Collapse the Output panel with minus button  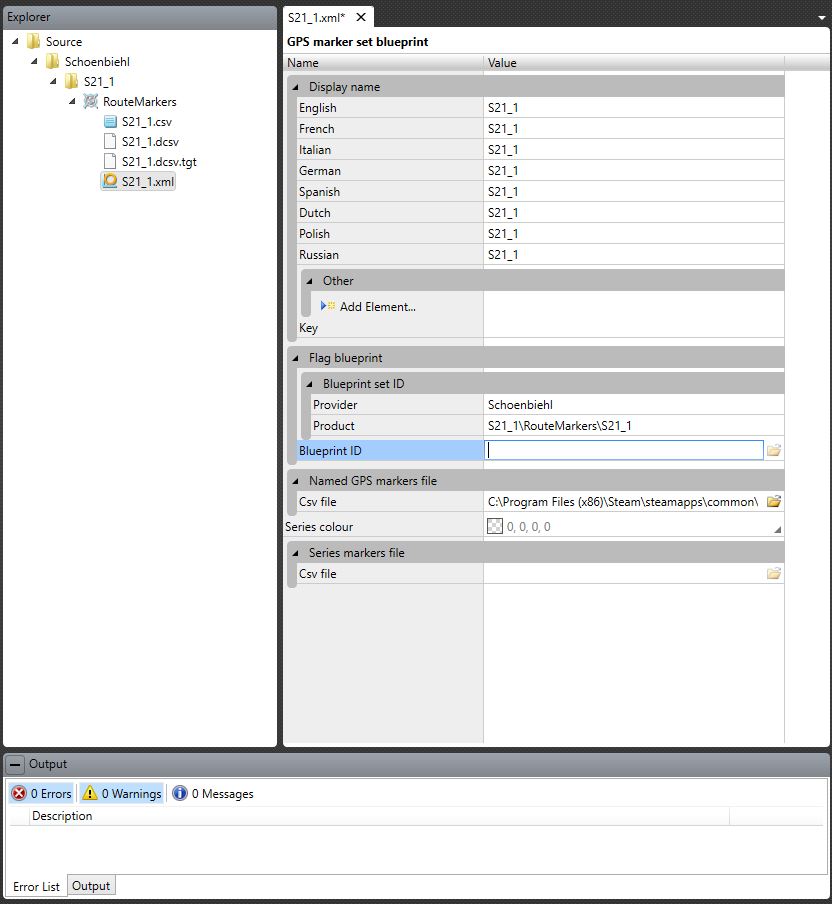click(15, 764)
